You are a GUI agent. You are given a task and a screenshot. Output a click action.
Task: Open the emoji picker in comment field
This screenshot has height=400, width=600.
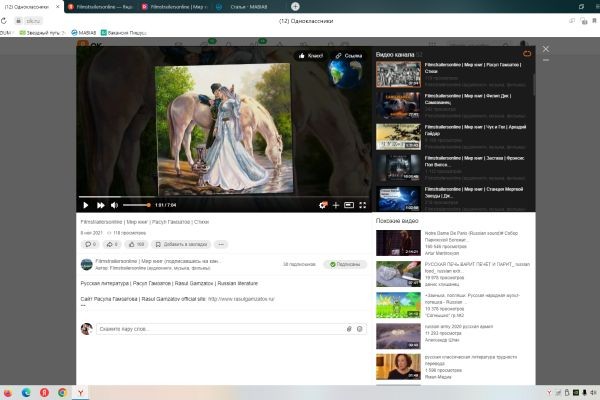[x=360, y=329]
